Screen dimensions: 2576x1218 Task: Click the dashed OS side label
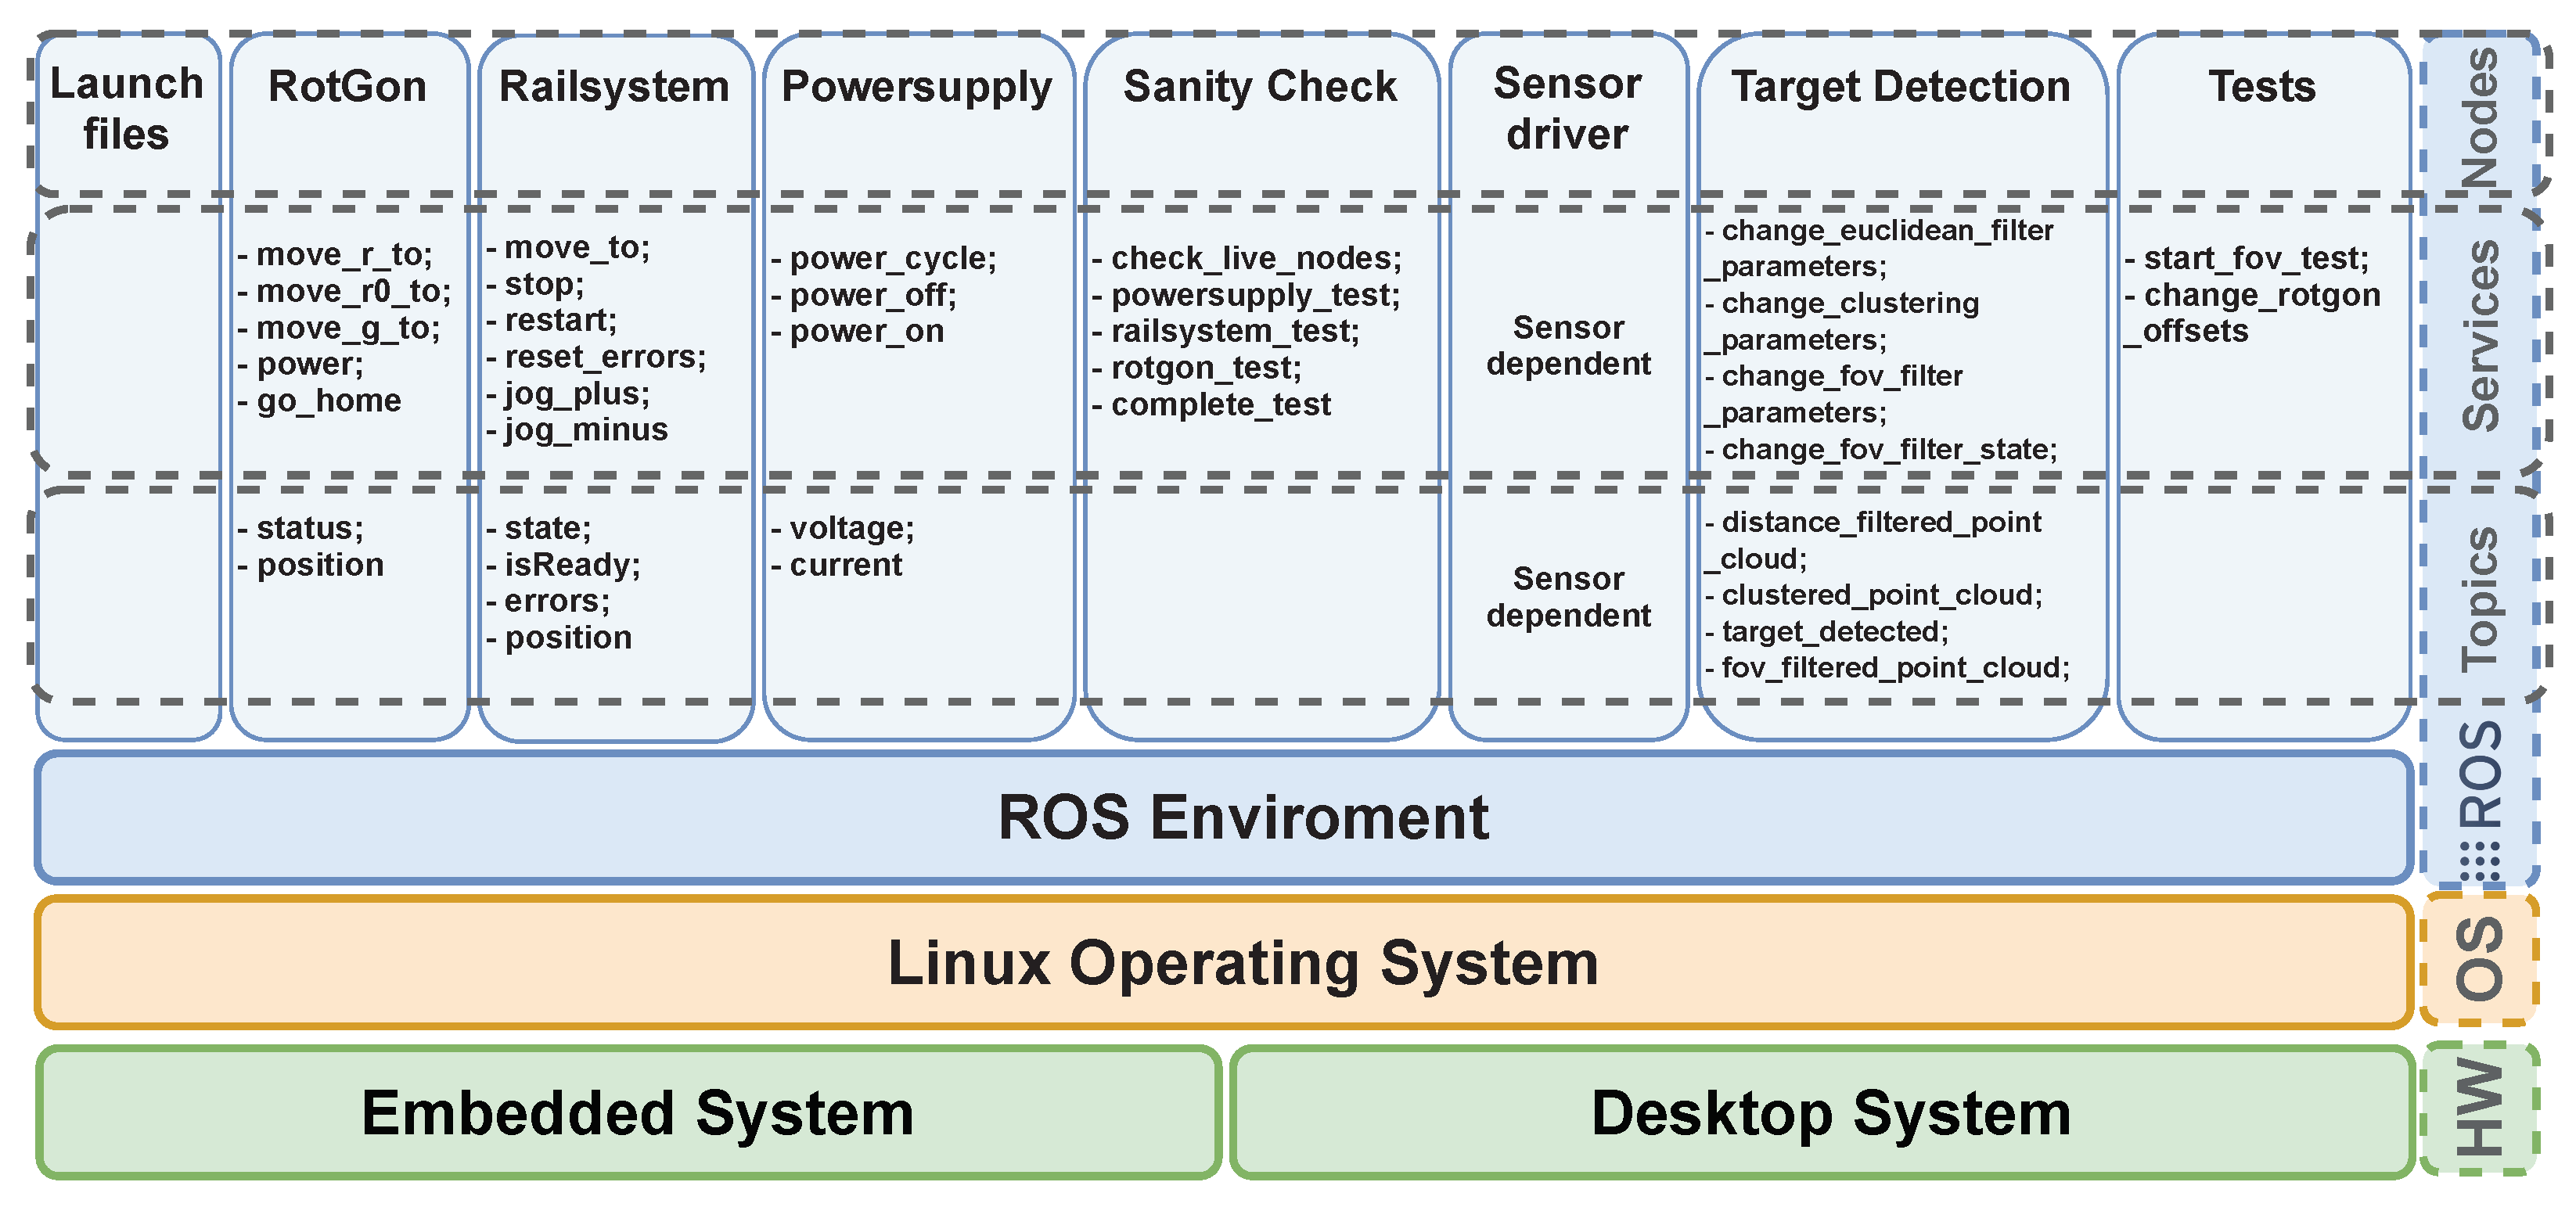[2480, 960]
